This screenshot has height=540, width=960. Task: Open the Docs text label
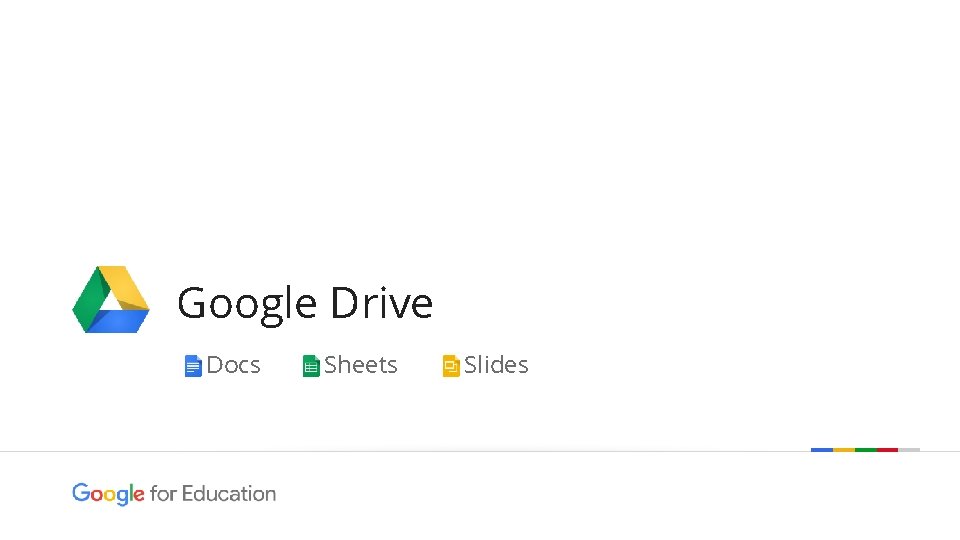tap(233, 365)
